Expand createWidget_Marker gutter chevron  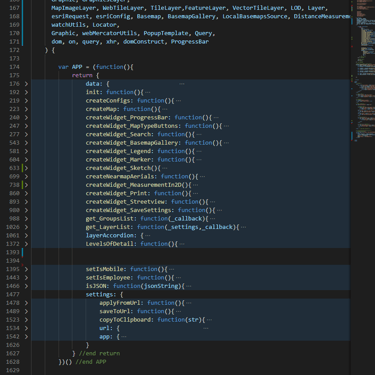pos(26,160)
